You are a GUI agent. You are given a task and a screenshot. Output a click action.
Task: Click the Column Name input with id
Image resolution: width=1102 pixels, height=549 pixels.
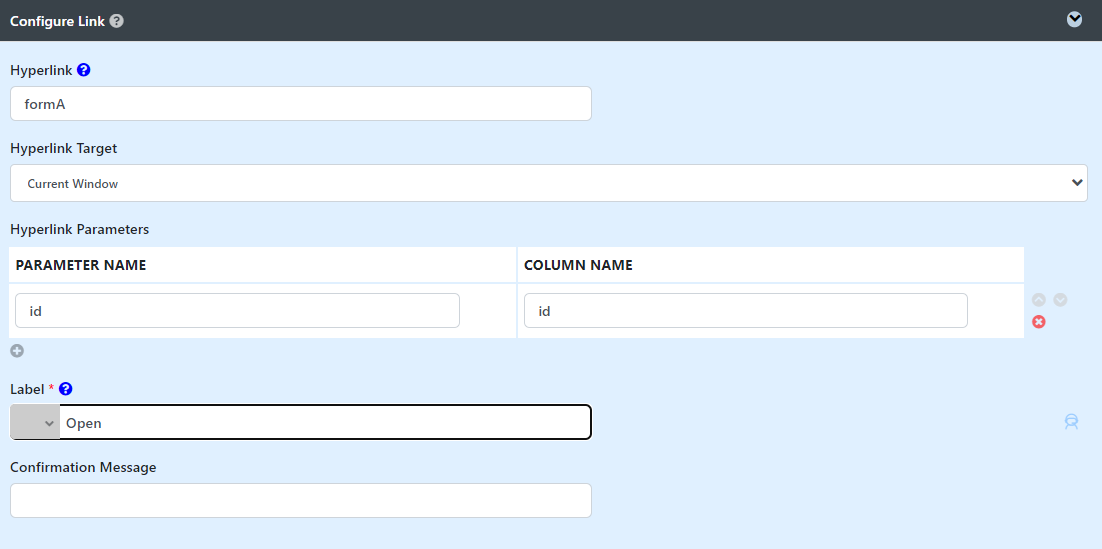click(746, 311)
